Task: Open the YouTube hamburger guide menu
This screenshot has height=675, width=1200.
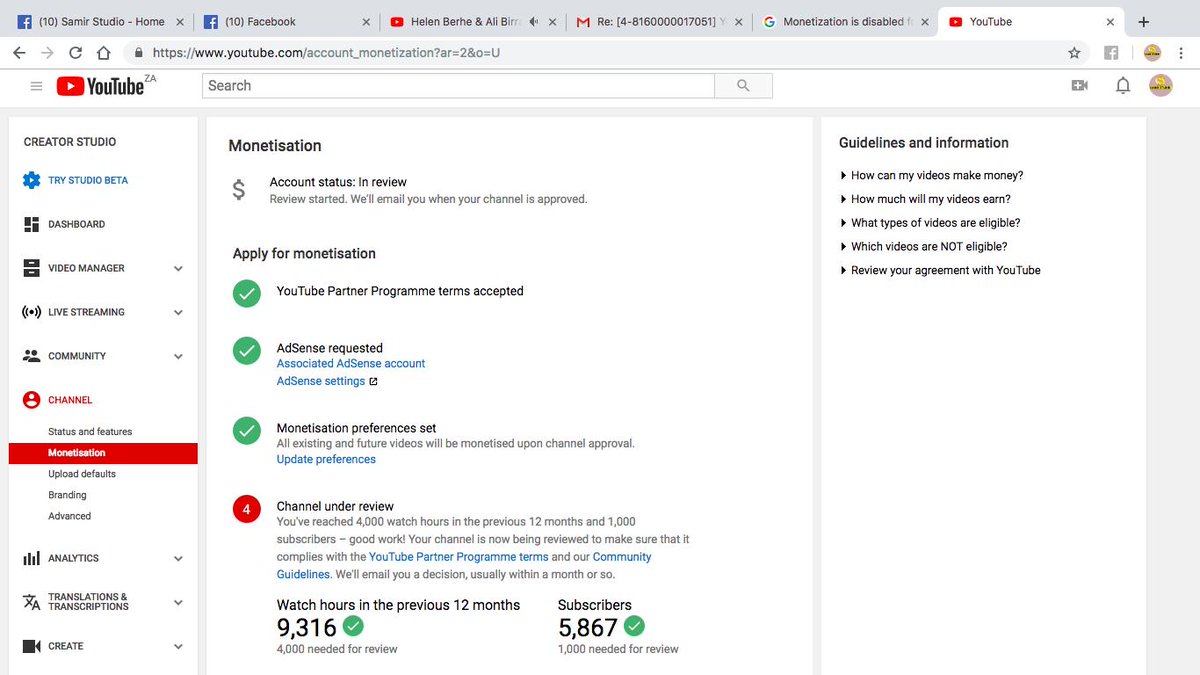Action: coord(36,87)
